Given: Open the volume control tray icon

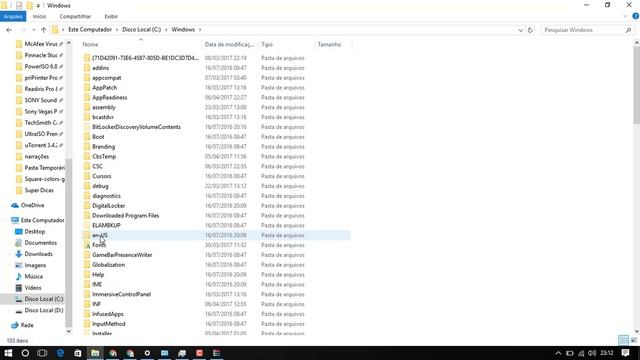Looking at the screenshot, I should pyautogui.click(x=592, y=353).
